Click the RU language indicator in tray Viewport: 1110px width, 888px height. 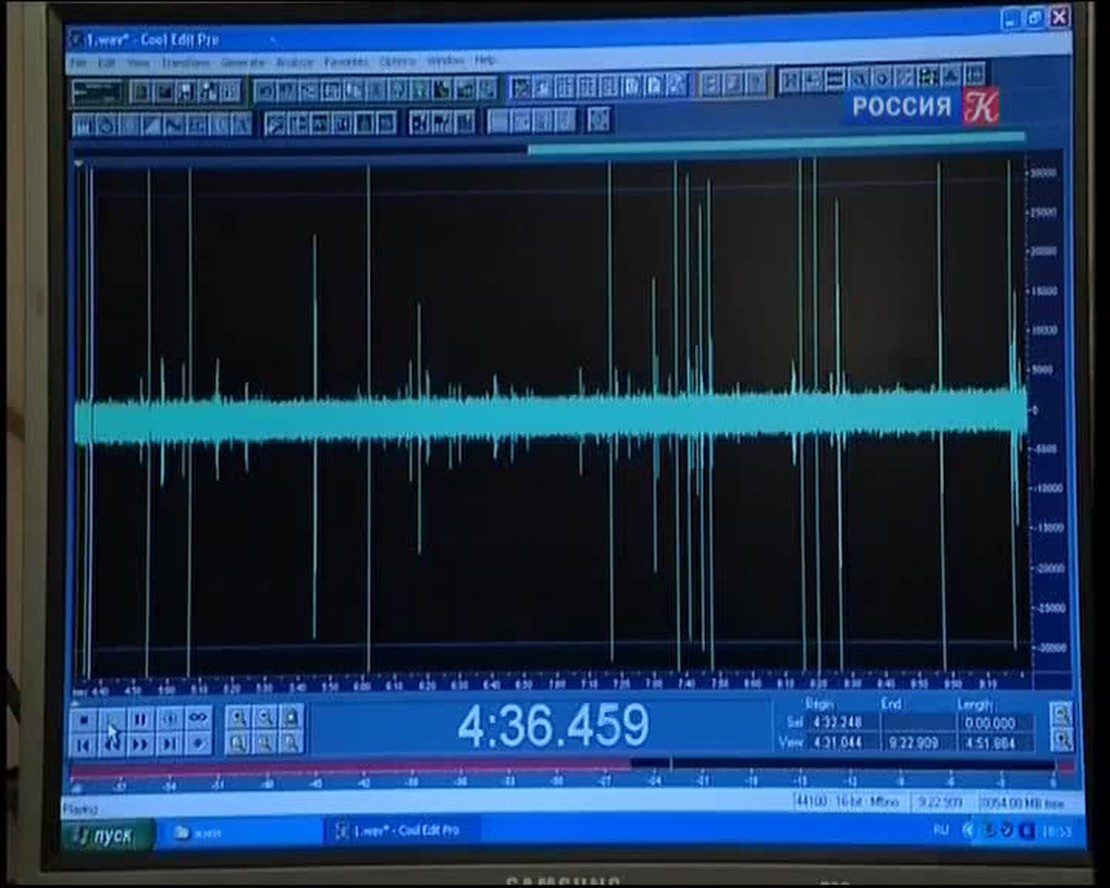coord(941,830)
